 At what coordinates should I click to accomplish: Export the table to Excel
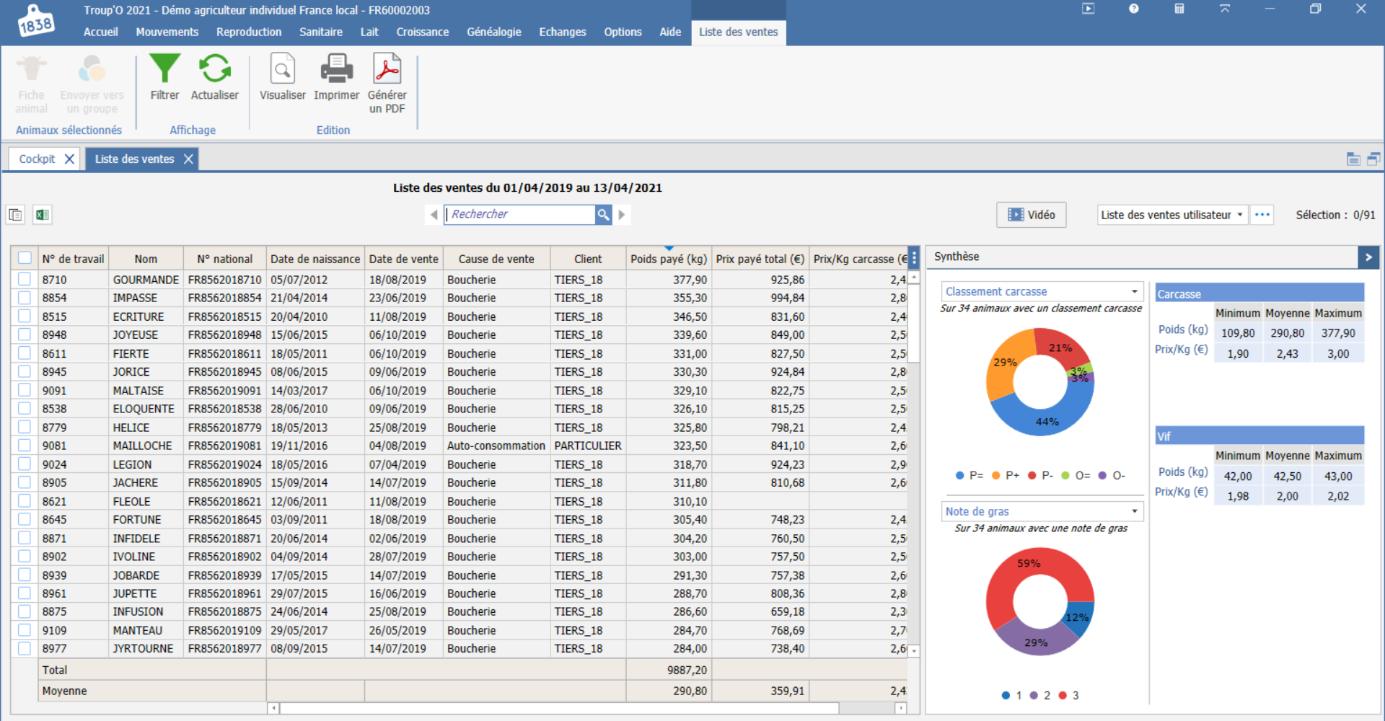coord(43,214)
